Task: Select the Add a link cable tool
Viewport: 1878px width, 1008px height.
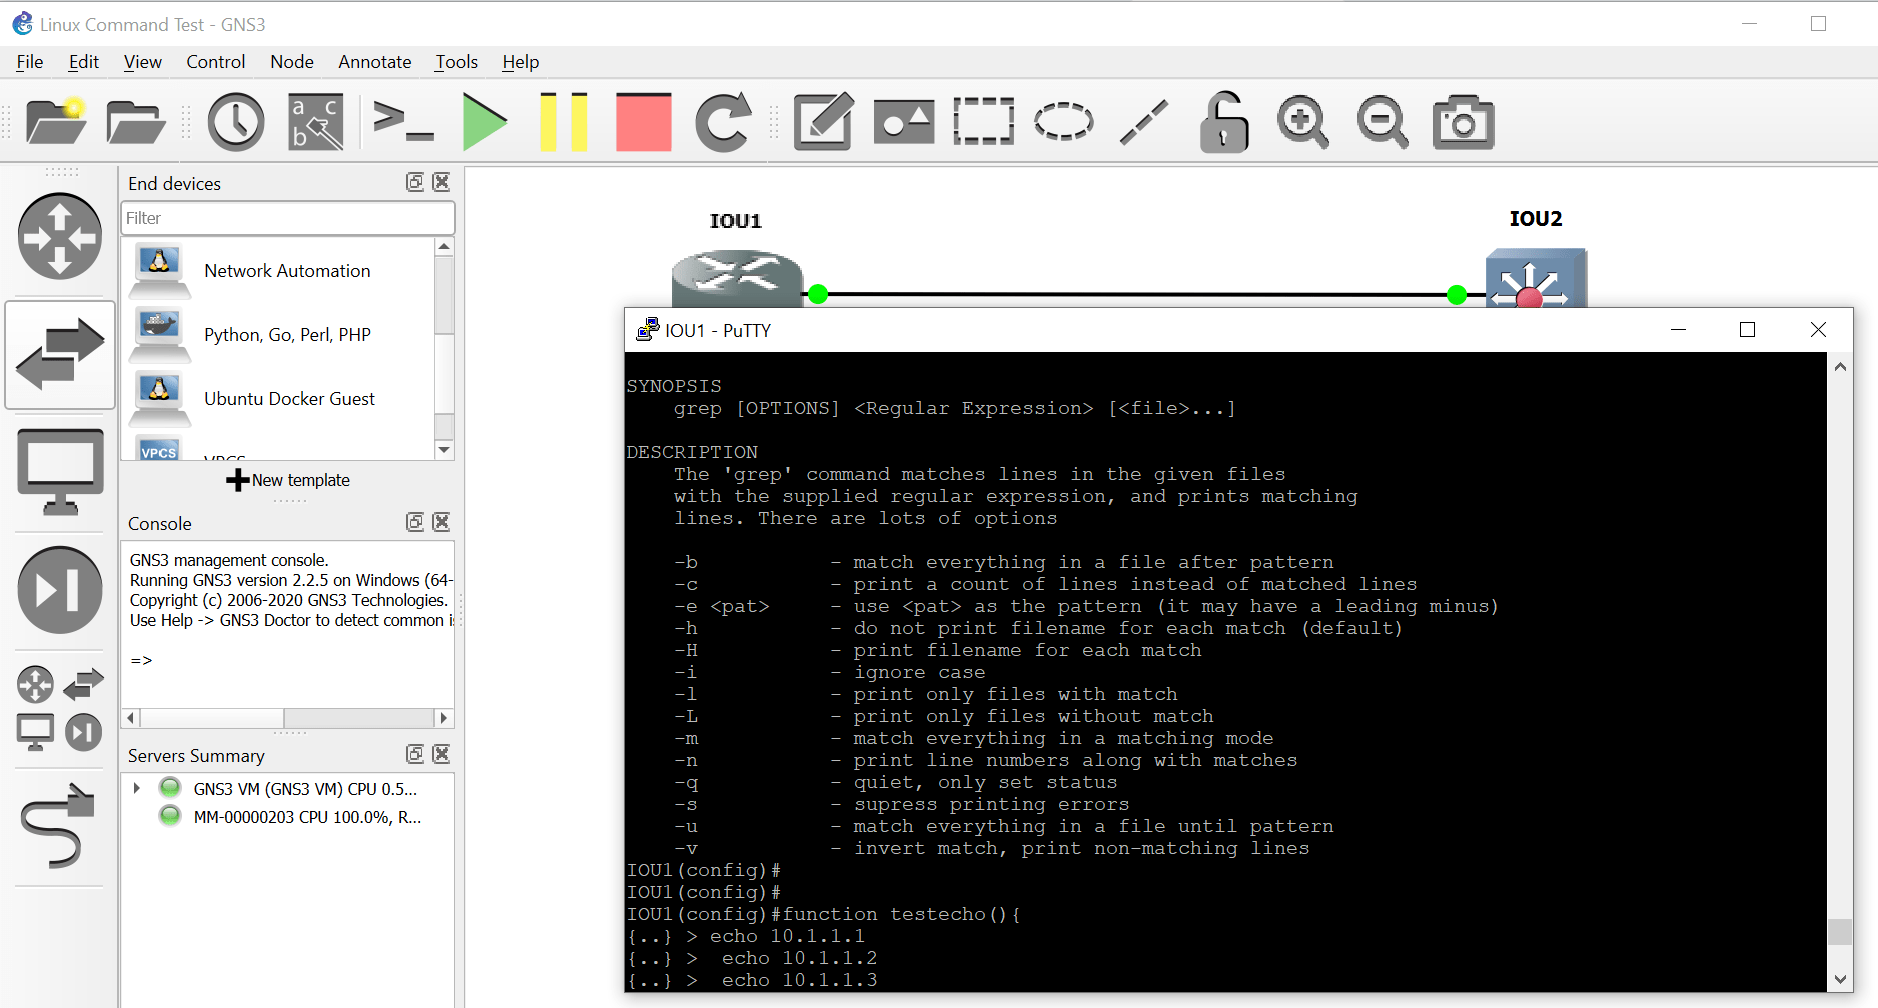Action: coord(58,826)
